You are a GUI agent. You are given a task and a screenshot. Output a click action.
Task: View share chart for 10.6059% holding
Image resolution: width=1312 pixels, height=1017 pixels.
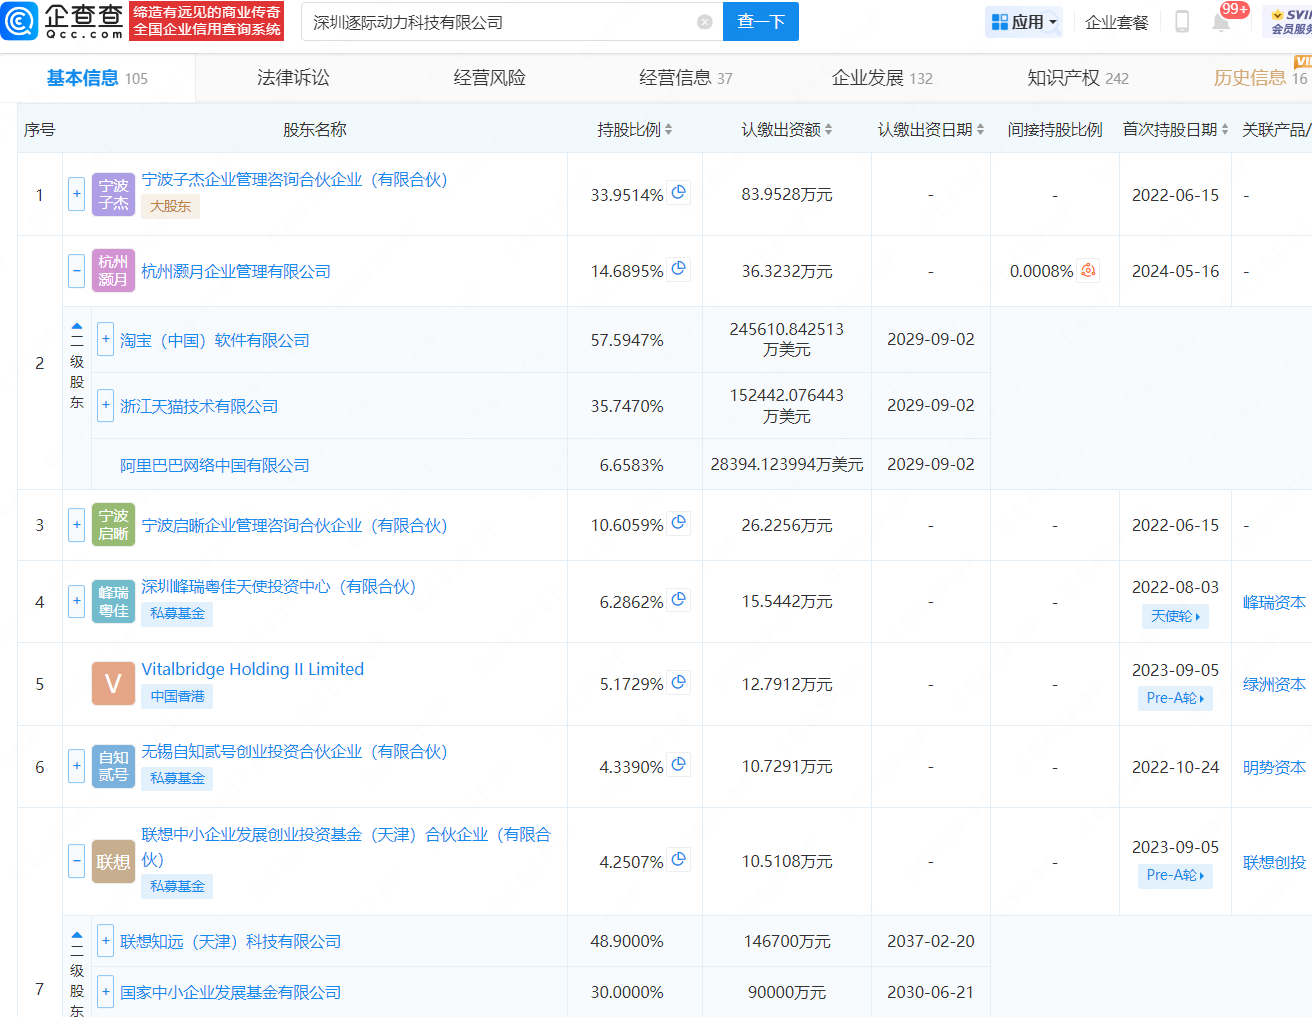click(679, 523)
